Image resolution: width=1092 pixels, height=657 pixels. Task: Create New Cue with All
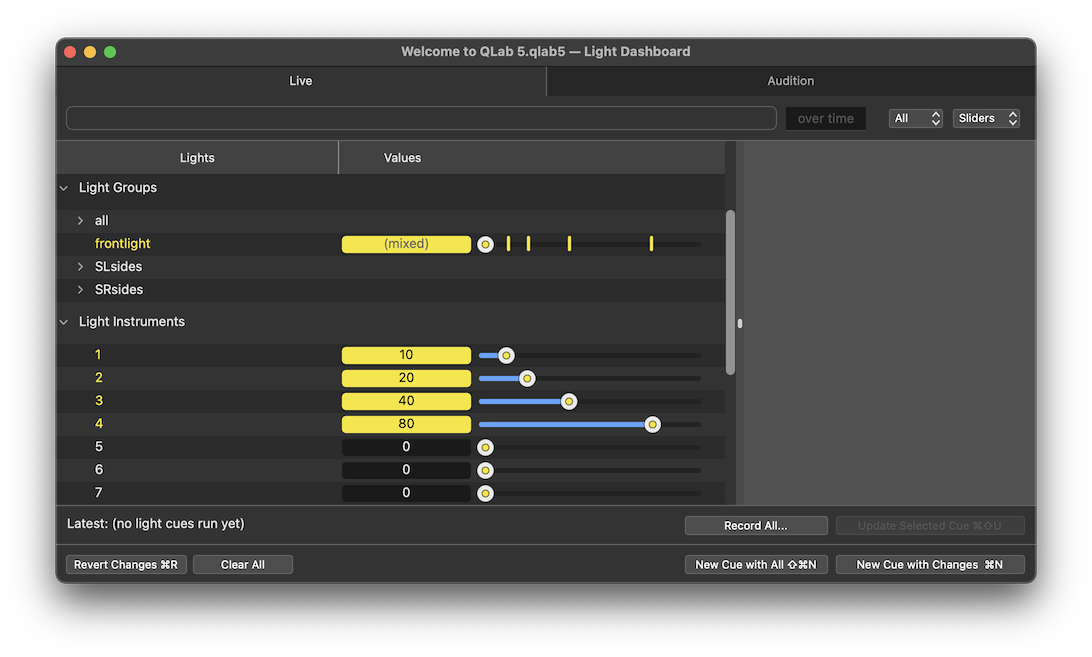755,565
